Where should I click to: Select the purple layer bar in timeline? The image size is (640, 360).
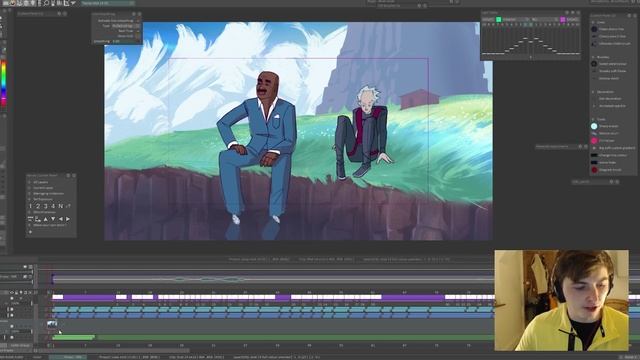click(x=273, y=297)
